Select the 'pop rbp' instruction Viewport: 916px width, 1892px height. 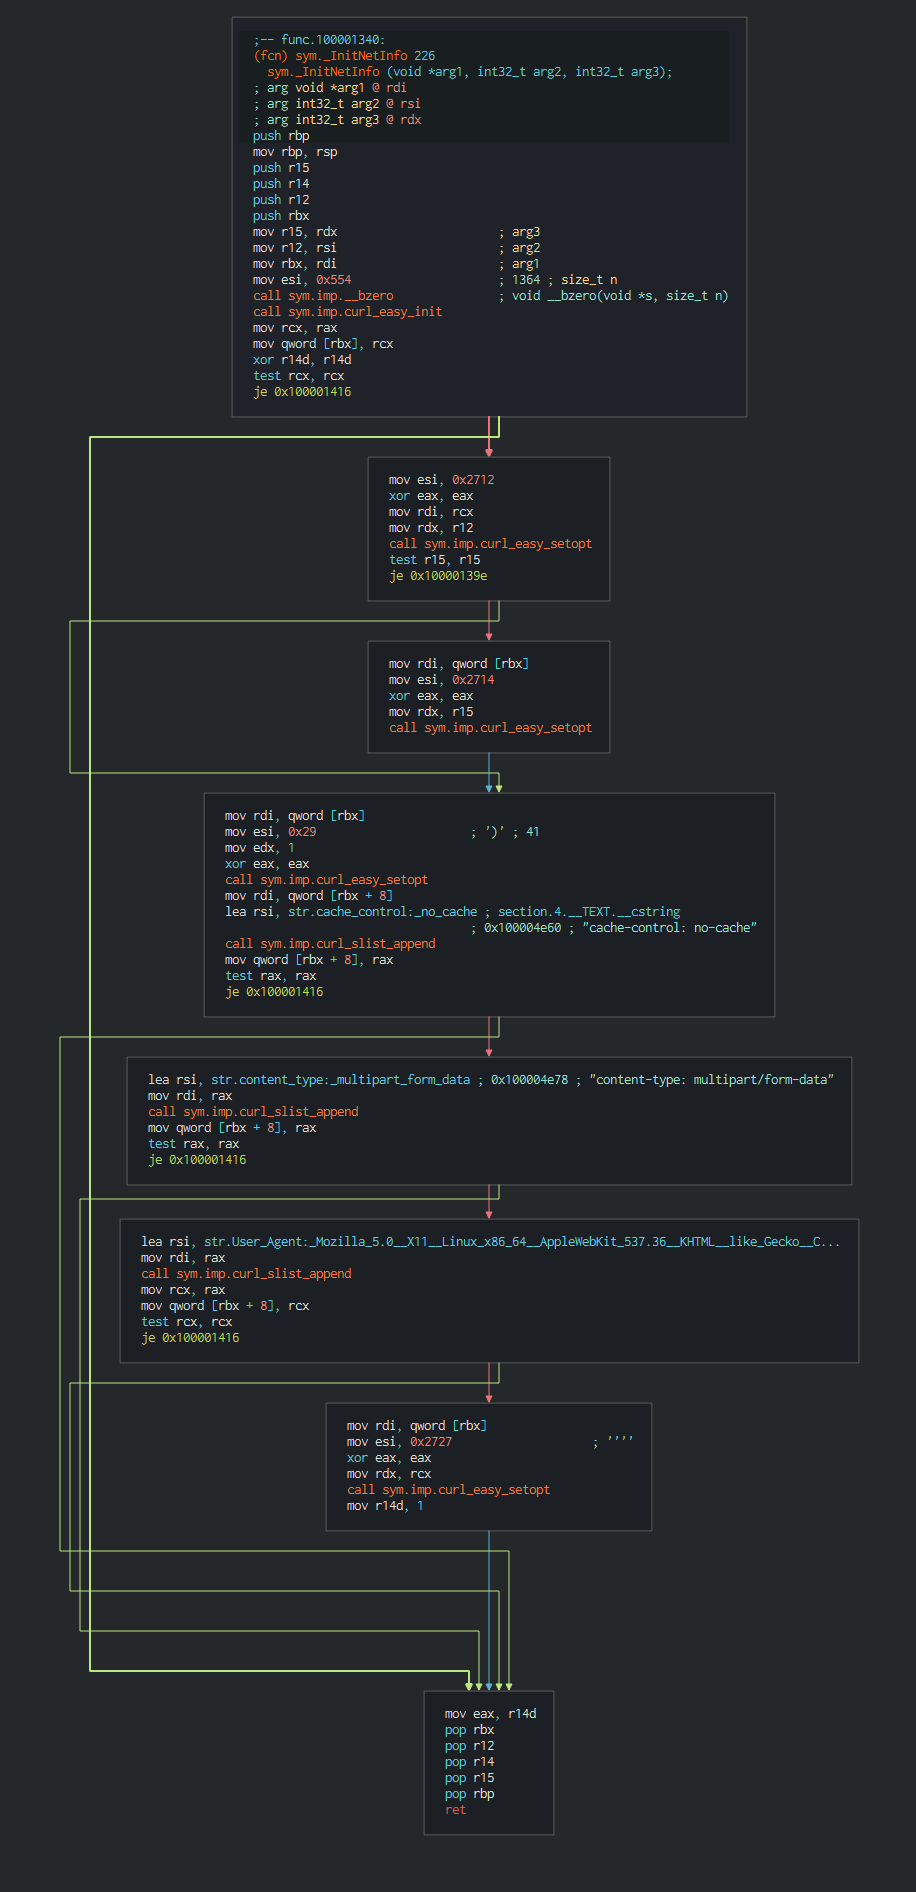coord(469,1794)
